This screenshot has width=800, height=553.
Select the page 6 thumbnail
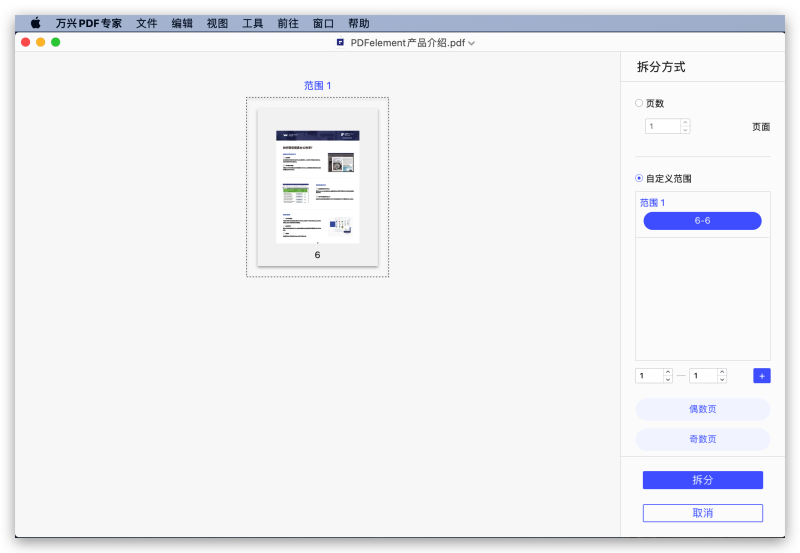point(317,187)
